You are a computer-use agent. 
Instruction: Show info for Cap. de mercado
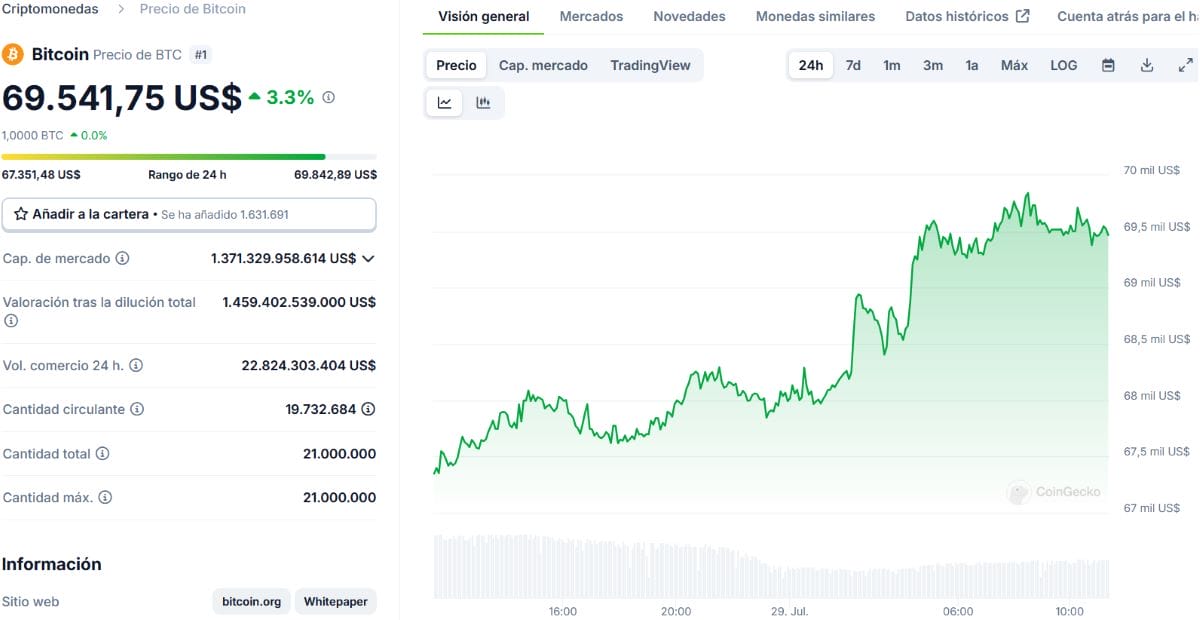122,258
